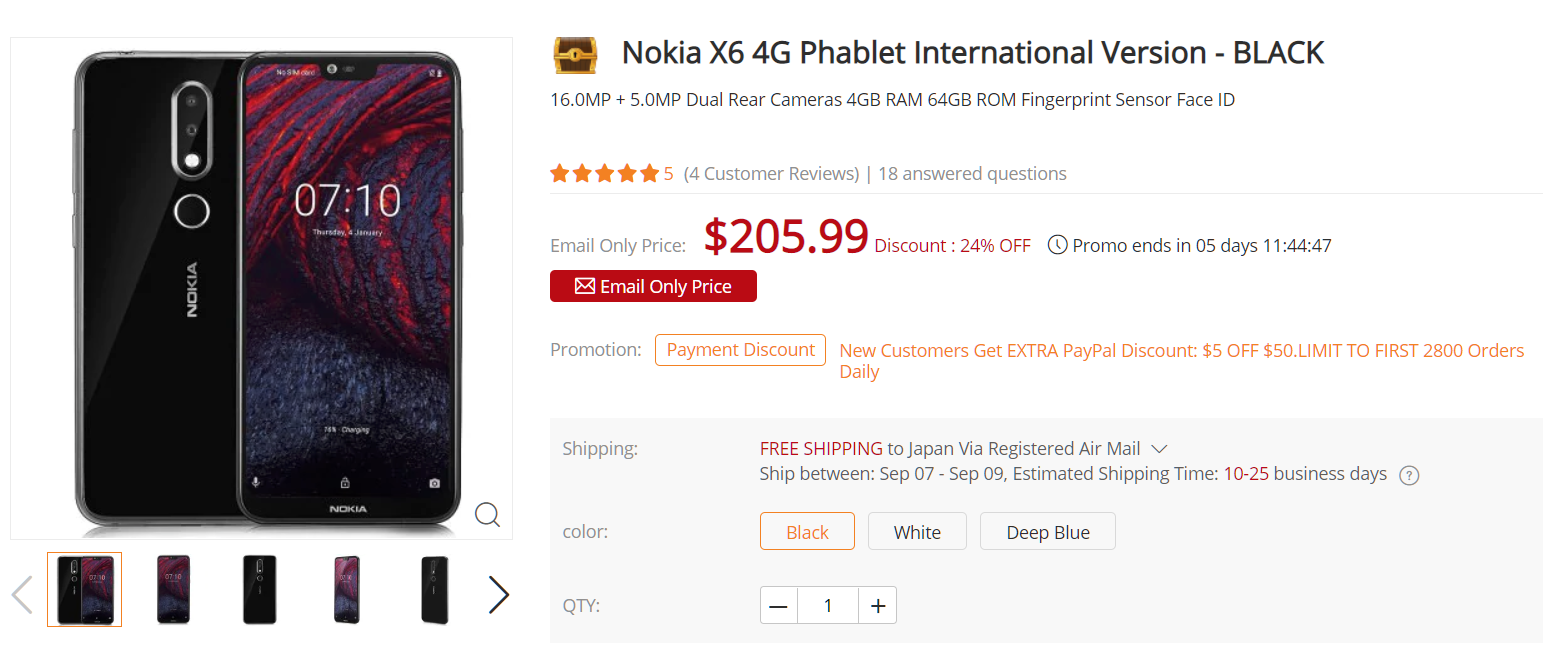This screenshot has width=1546, height=657.
Task: Click the treasure chest icon beside title
Action: (575, 54)
